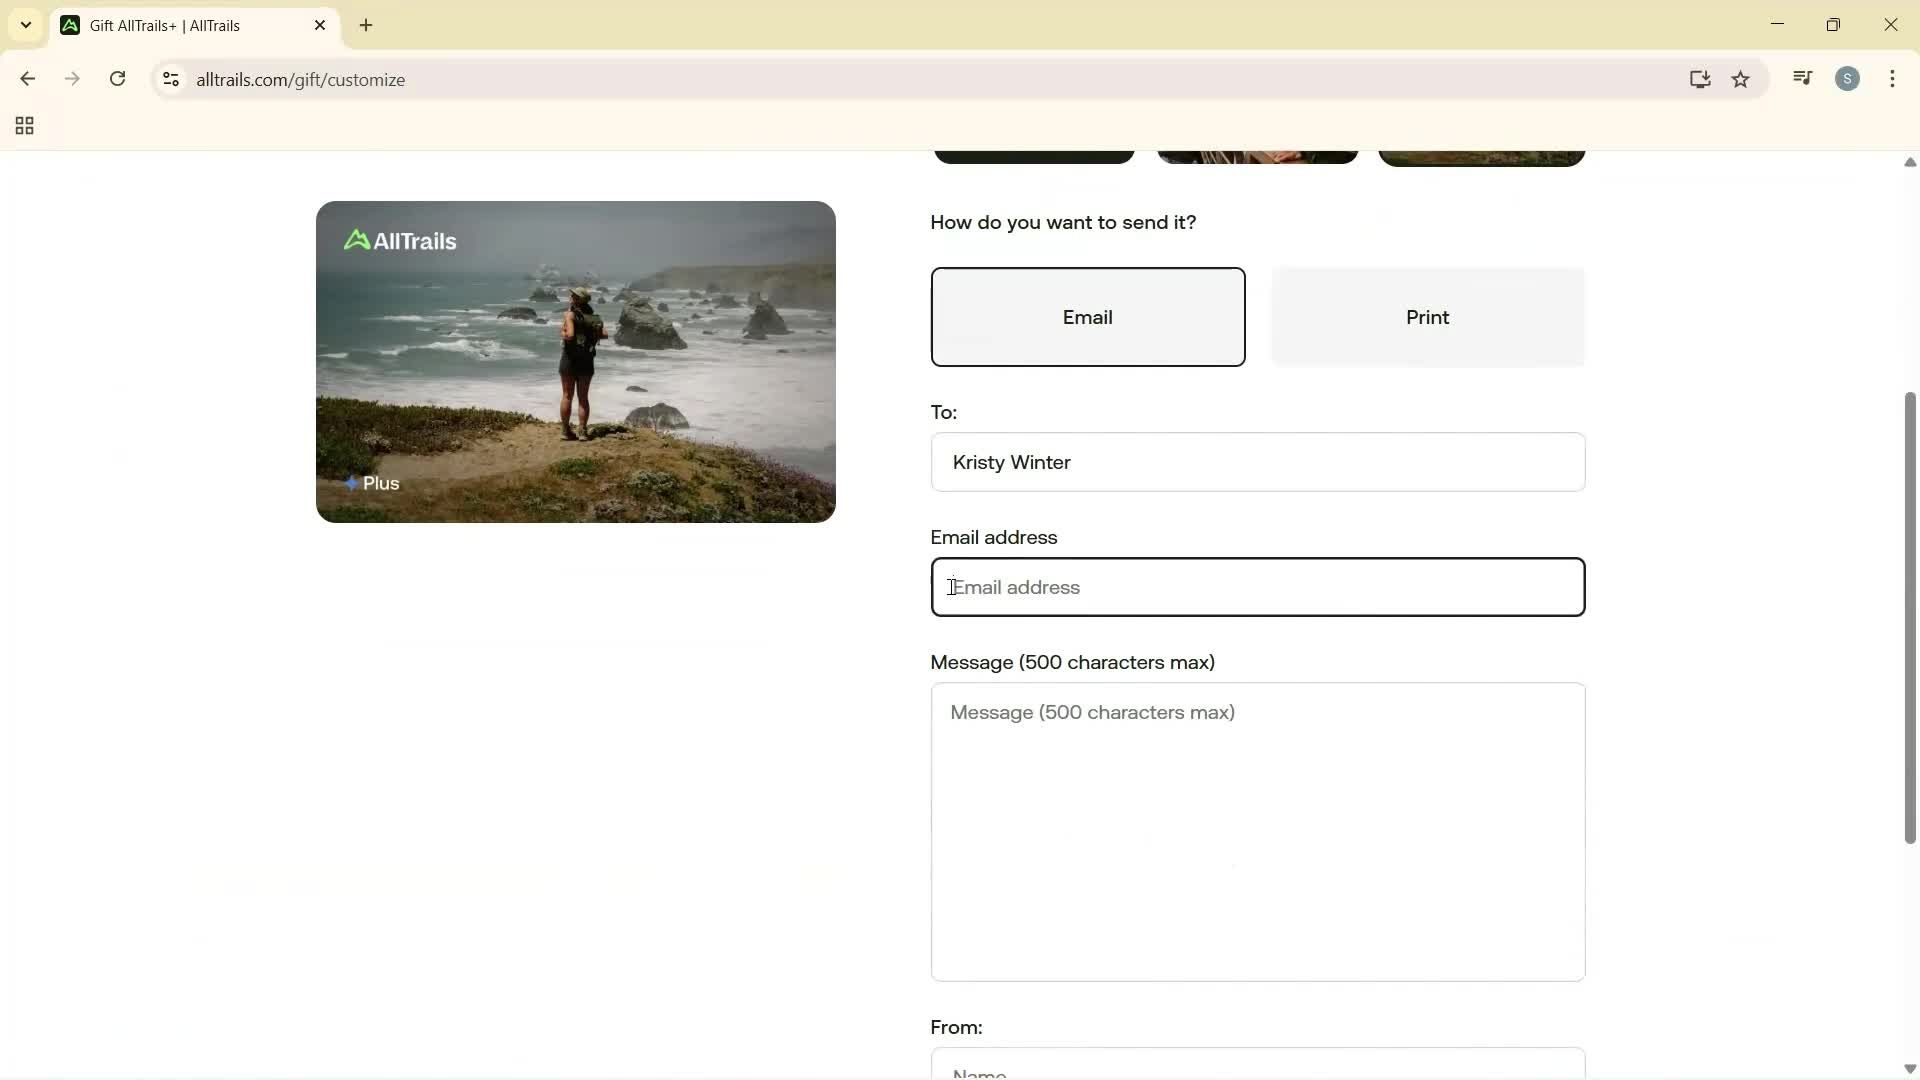Click the Email address input field
This screenshot has height=1080, width=1920.
pyautogui.click(x=1256, y=587)
